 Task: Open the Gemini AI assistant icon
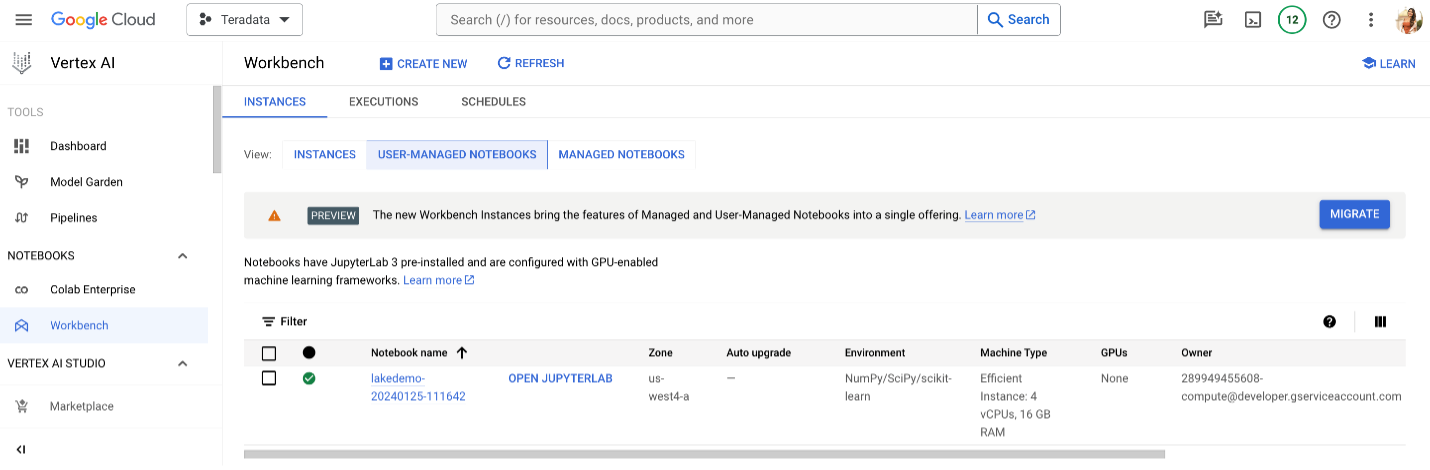[1213, 20]
